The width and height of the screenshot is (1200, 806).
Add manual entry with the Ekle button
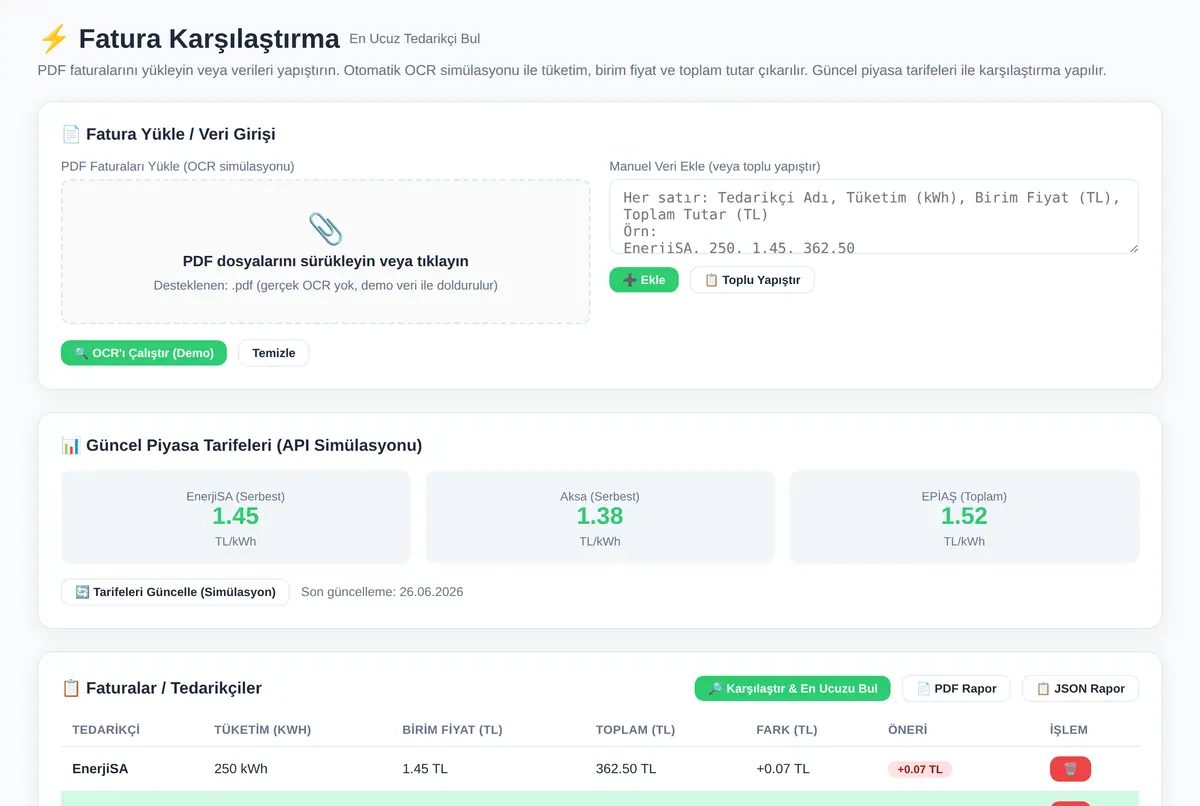[x=644, y=280]
